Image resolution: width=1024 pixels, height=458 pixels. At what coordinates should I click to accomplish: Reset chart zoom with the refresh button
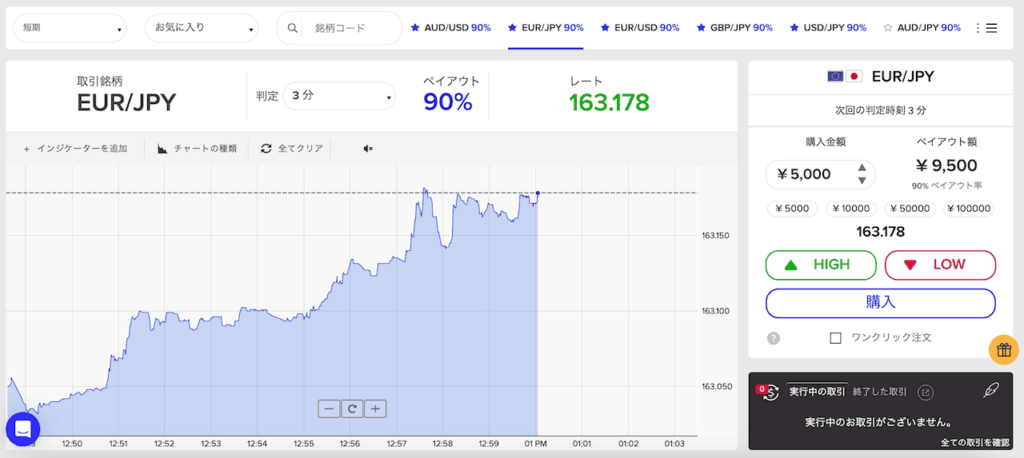click(x=352, y=408)
